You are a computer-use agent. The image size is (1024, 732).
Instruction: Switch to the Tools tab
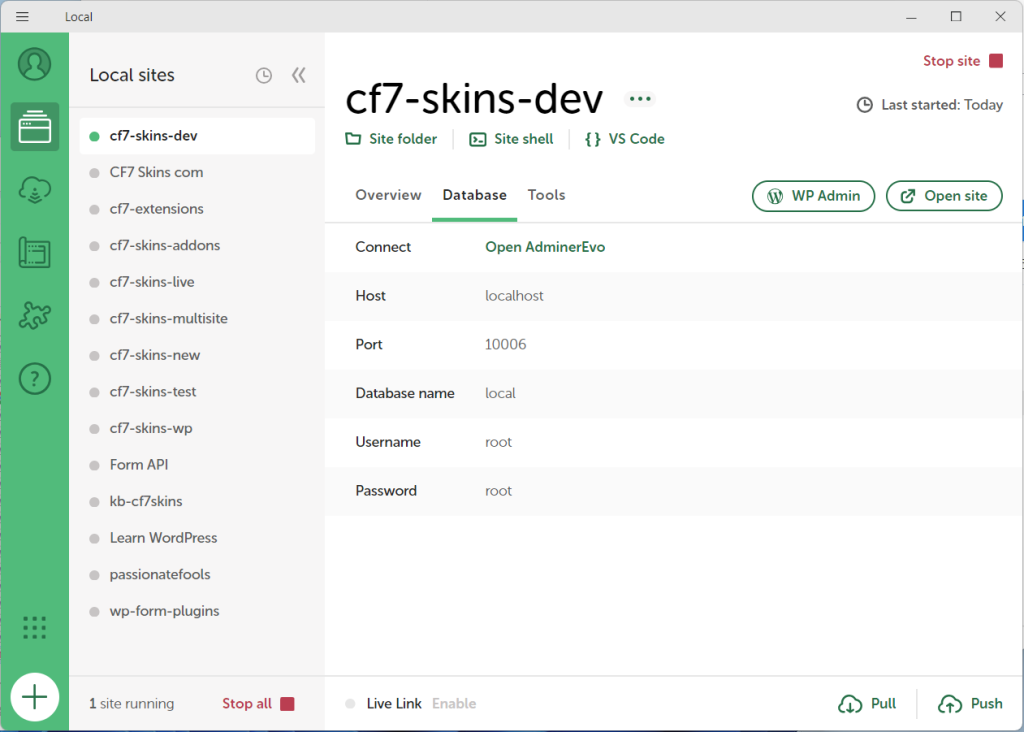tap(547, 195)
